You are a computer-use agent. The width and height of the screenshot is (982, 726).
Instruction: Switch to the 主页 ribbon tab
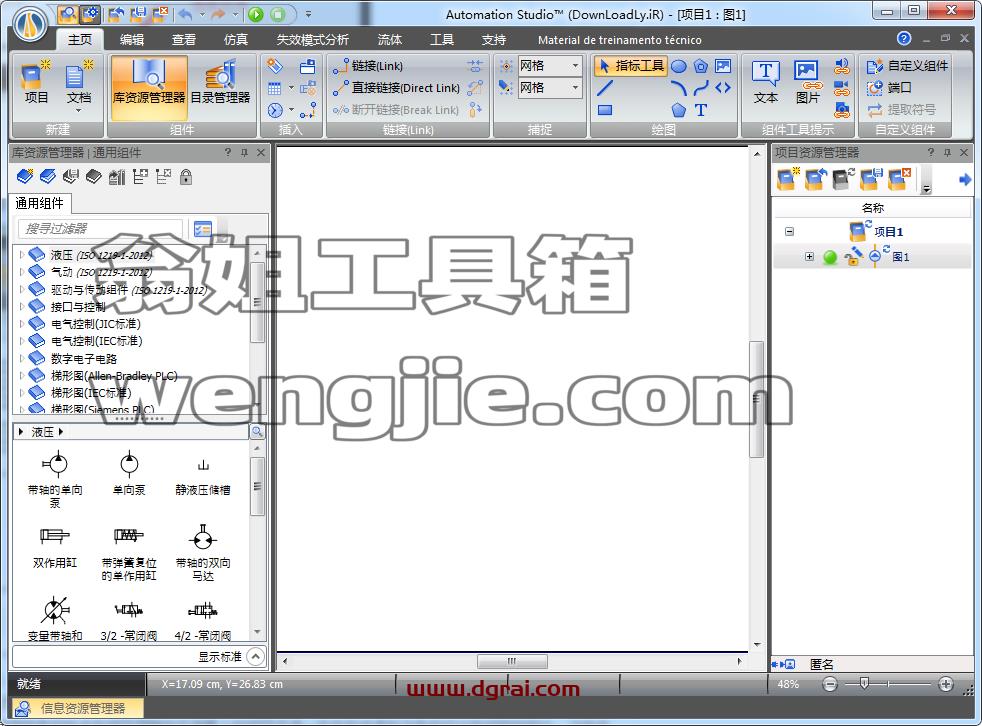[x=80, y=39]
